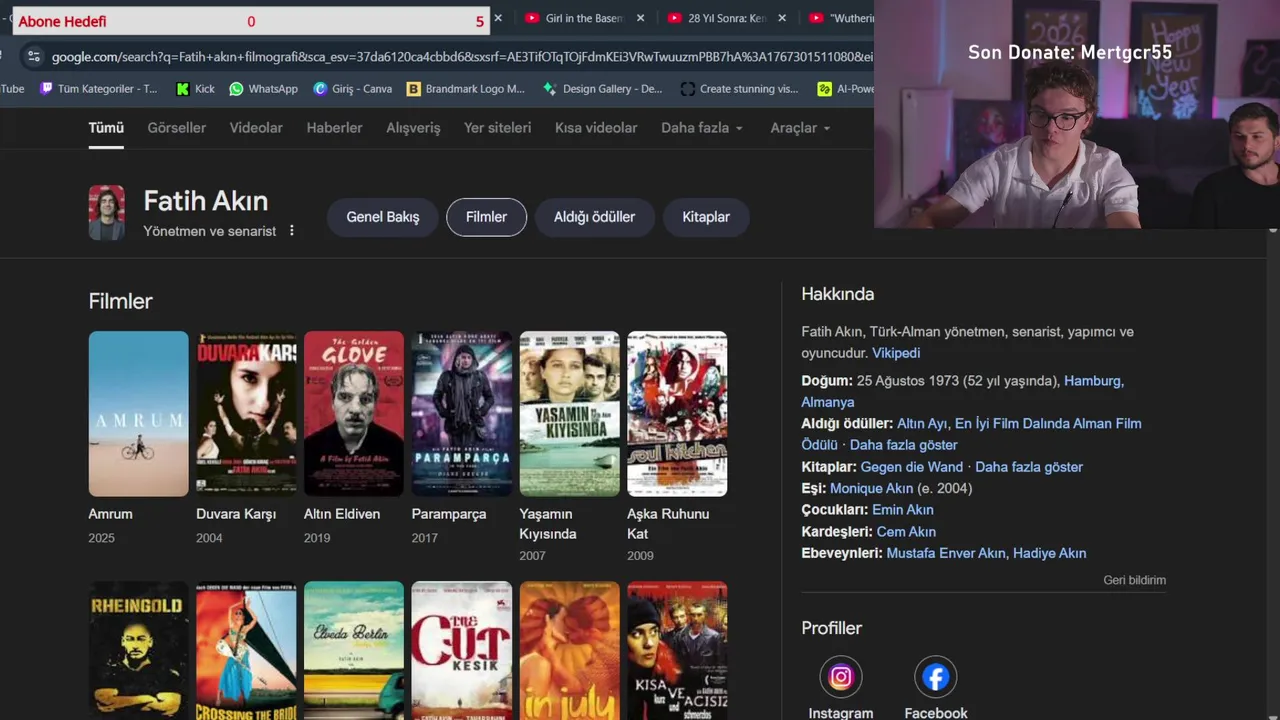
Task: Open the Altın Ayı award link
Action: coord(922,423)
